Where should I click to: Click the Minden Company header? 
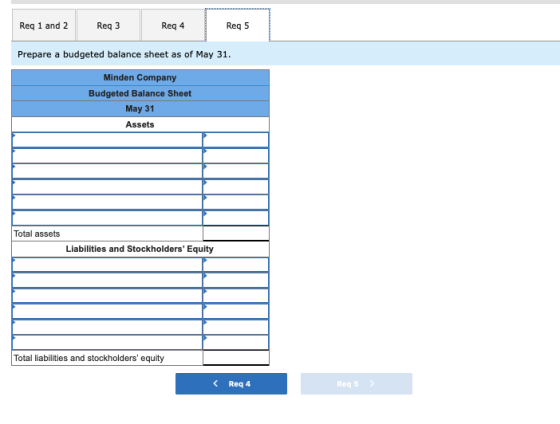(140, 78)
